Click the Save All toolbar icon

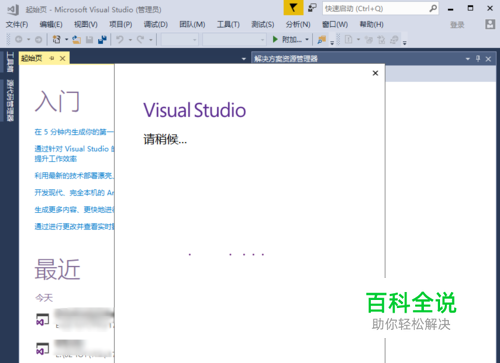102,40
